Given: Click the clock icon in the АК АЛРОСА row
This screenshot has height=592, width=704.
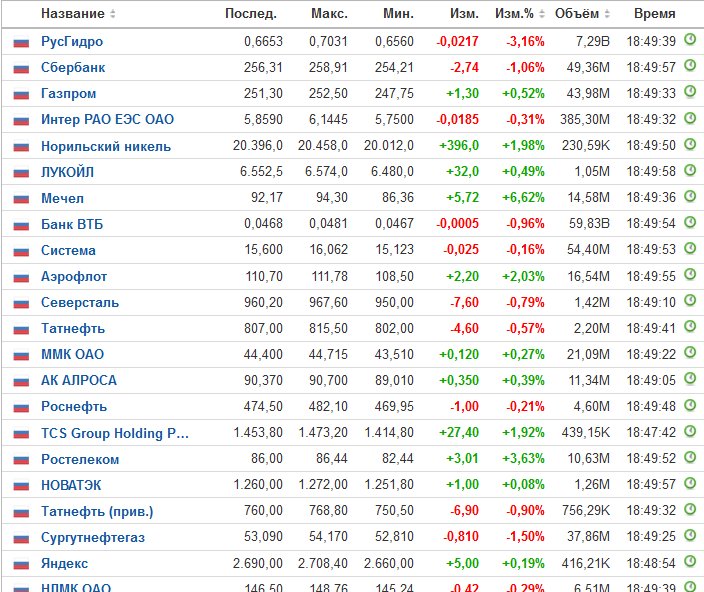Looking at the screenshot, I should pyautogui.click(x=690, y=378).
